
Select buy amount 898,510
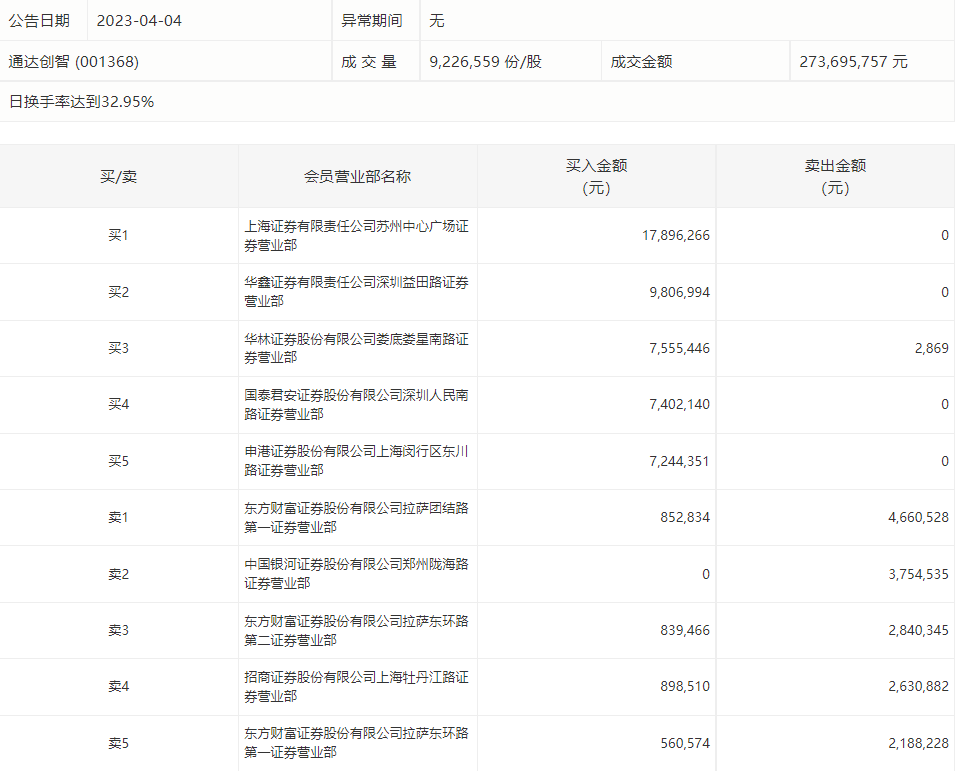pyautogui.click(x=685, y=686)
